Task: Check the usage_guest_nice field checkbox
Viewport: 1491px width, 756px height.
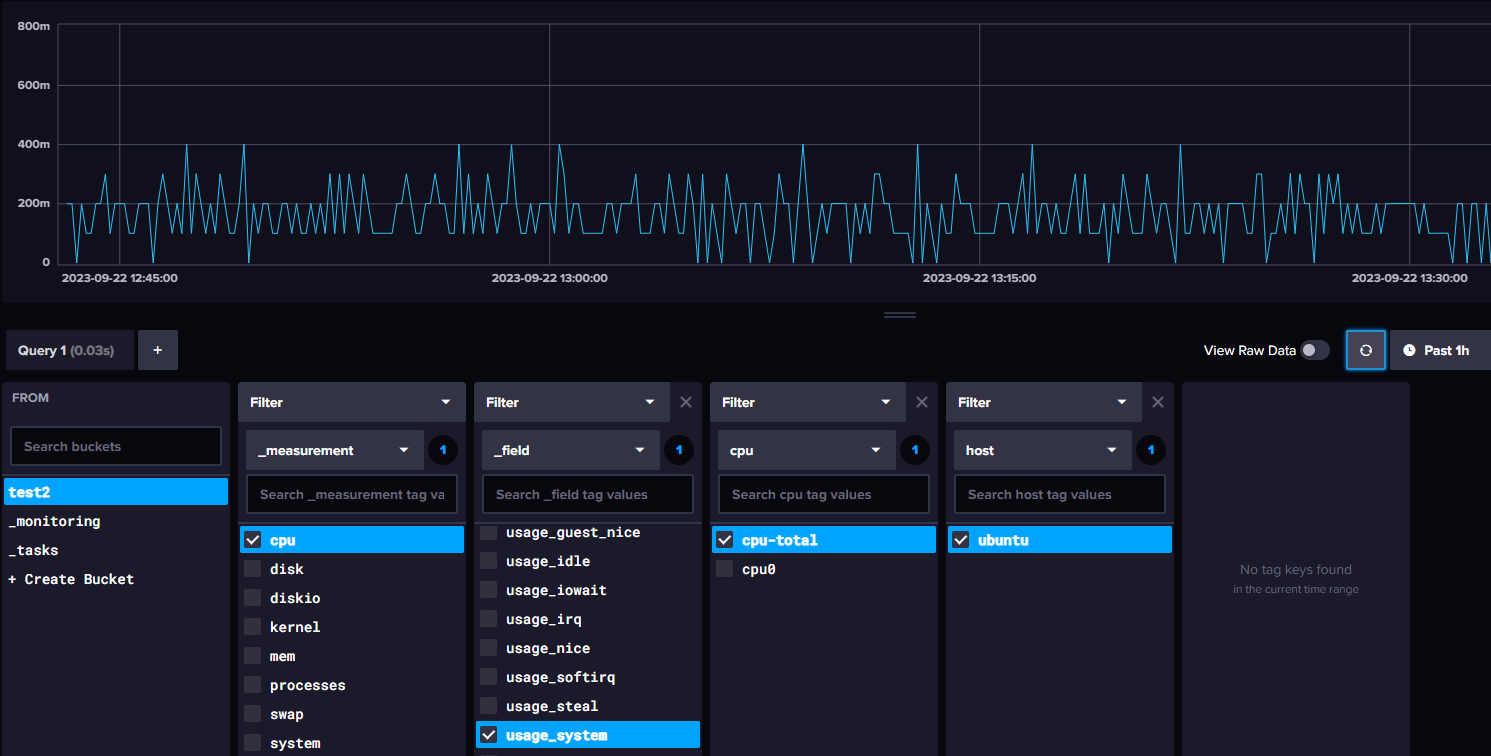Action: pos(489,532)
